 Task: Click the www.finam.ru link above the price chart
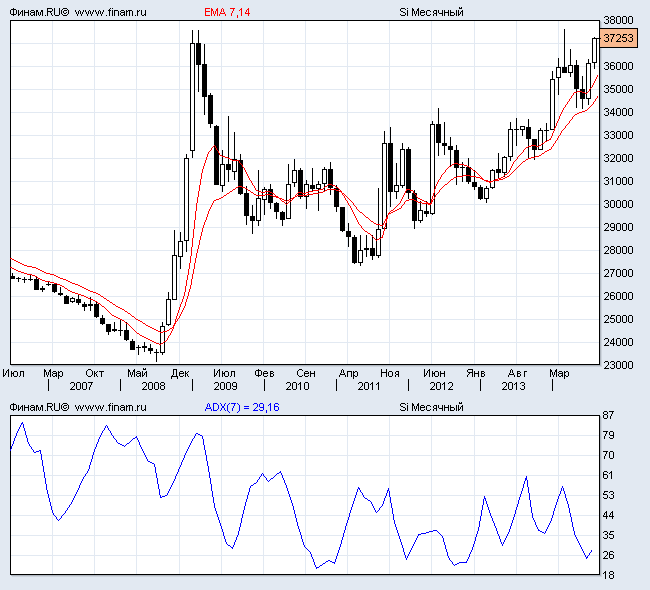111,12
